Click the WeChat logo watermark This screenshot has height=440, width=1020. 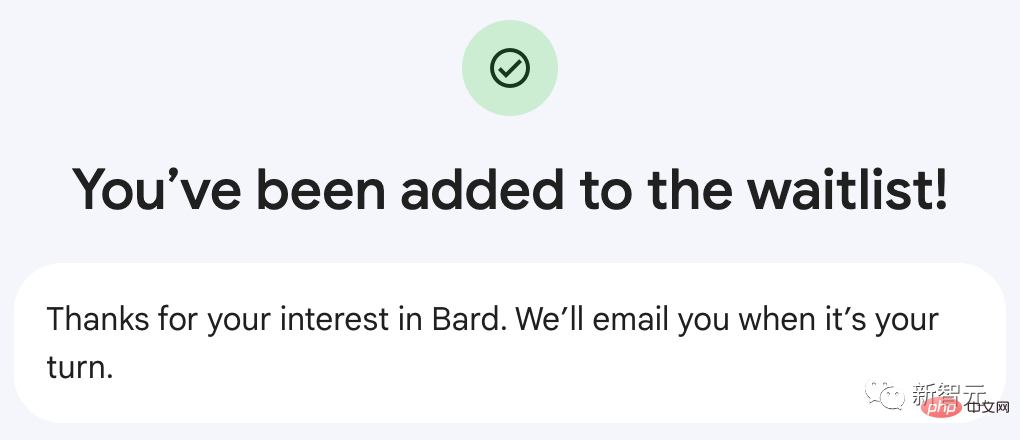(885, 394)
